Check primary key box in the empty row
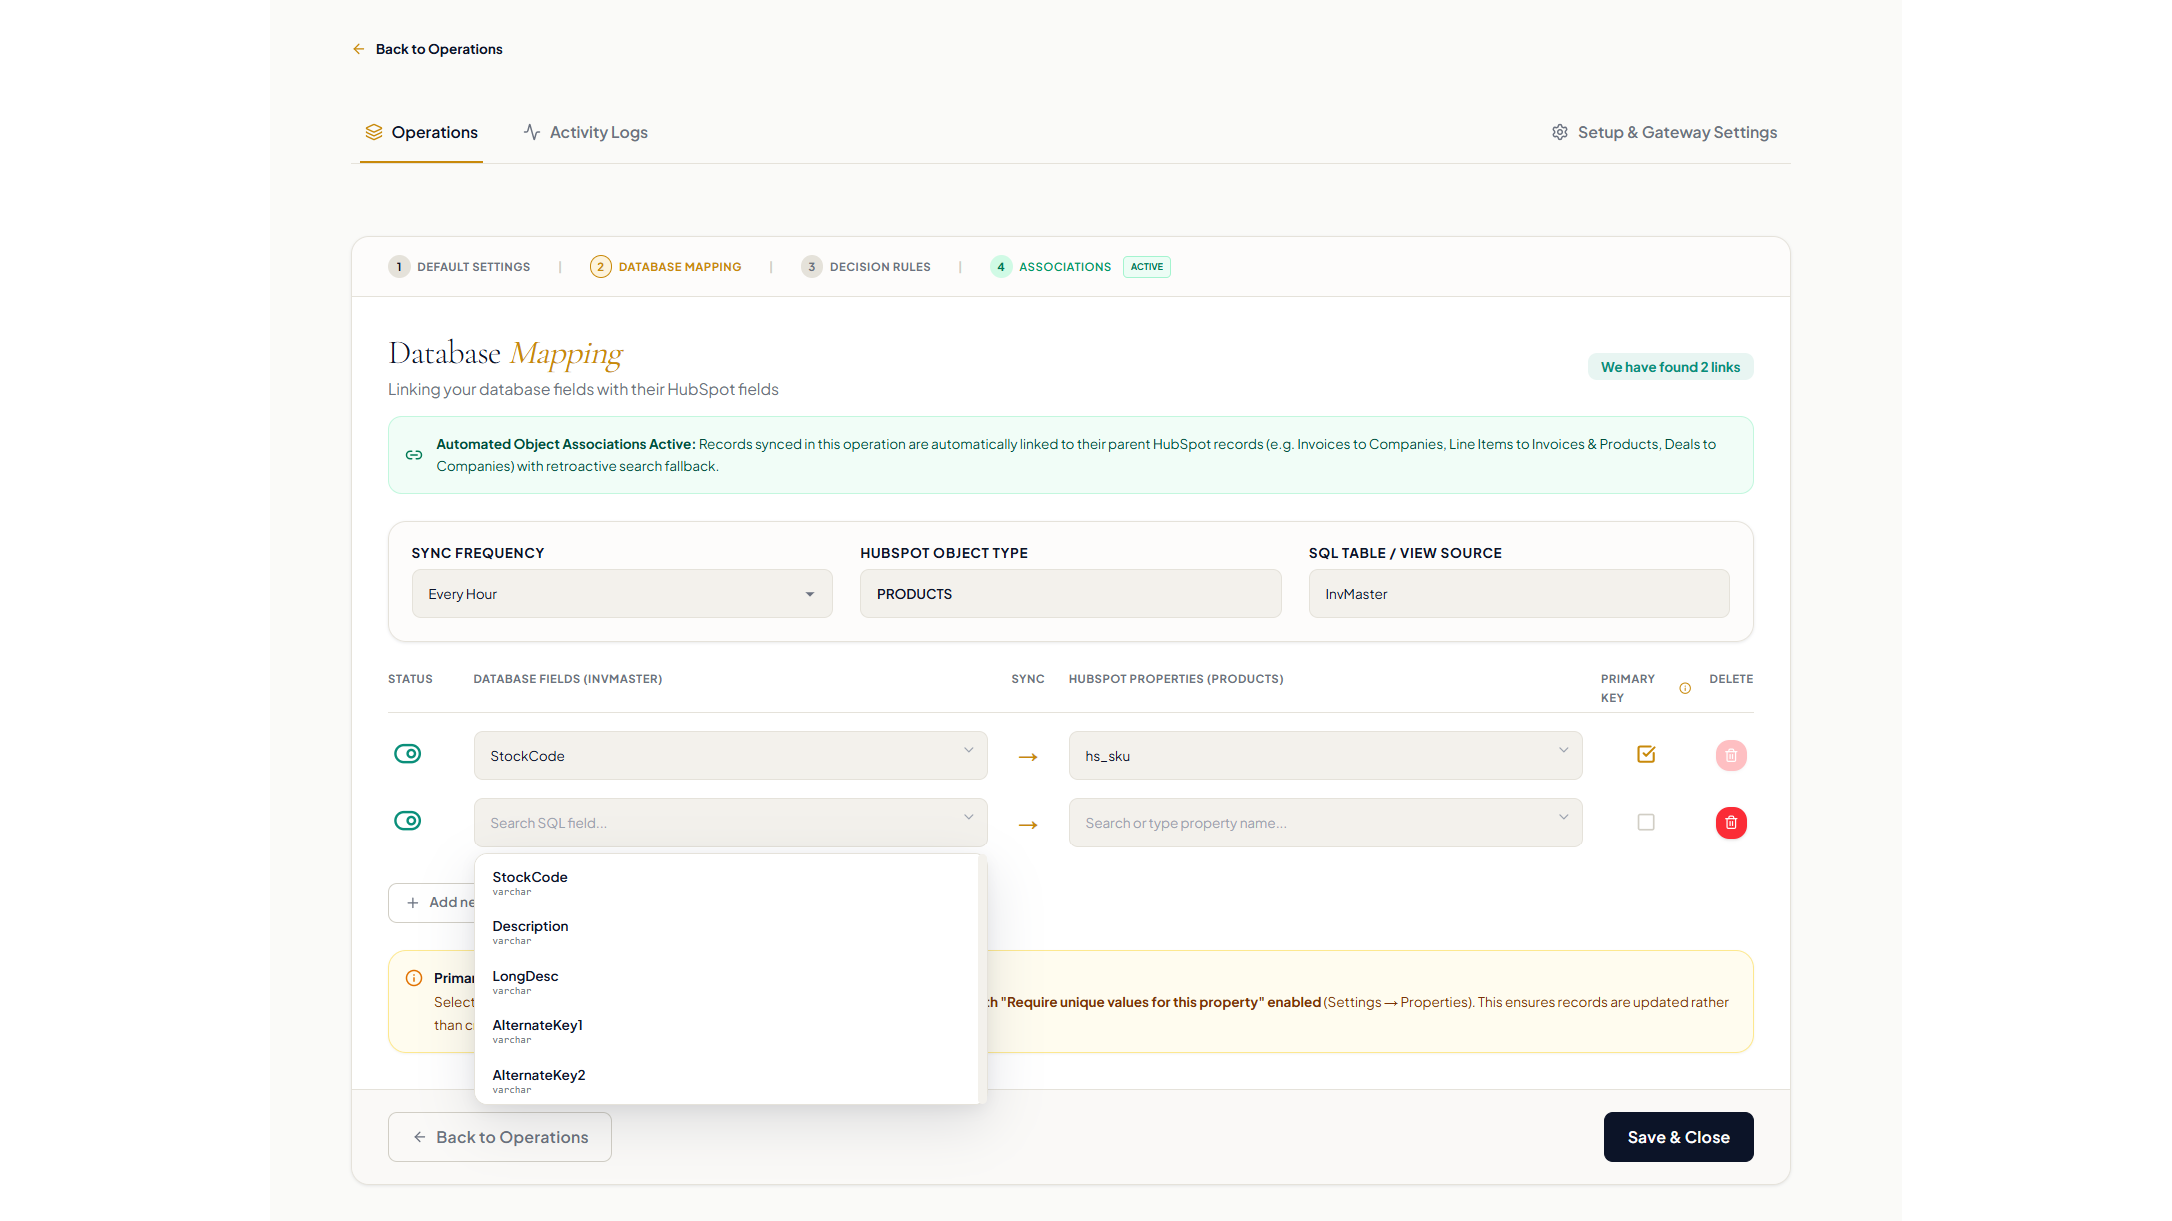 click(1646, 822)
